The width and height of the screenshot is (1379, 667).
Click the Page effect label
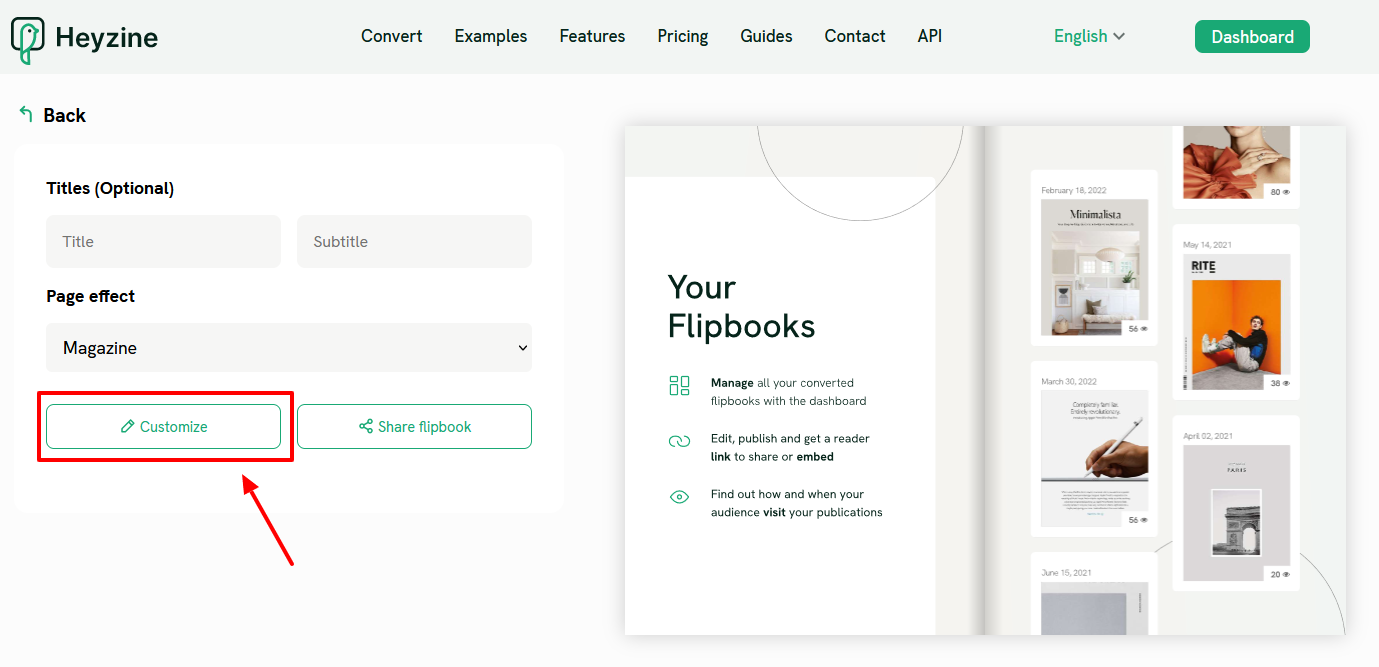pos(90,296)
